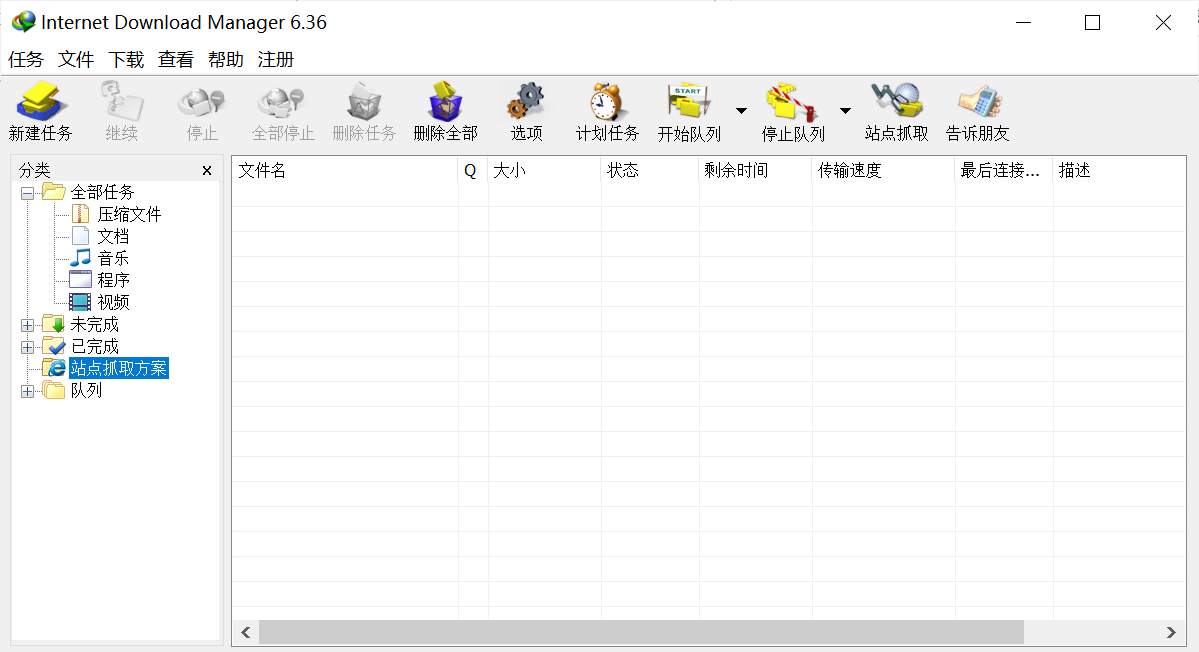Click the 站点抓取方案 browser folder icon

pyautogui.click(x=54, y=368)
